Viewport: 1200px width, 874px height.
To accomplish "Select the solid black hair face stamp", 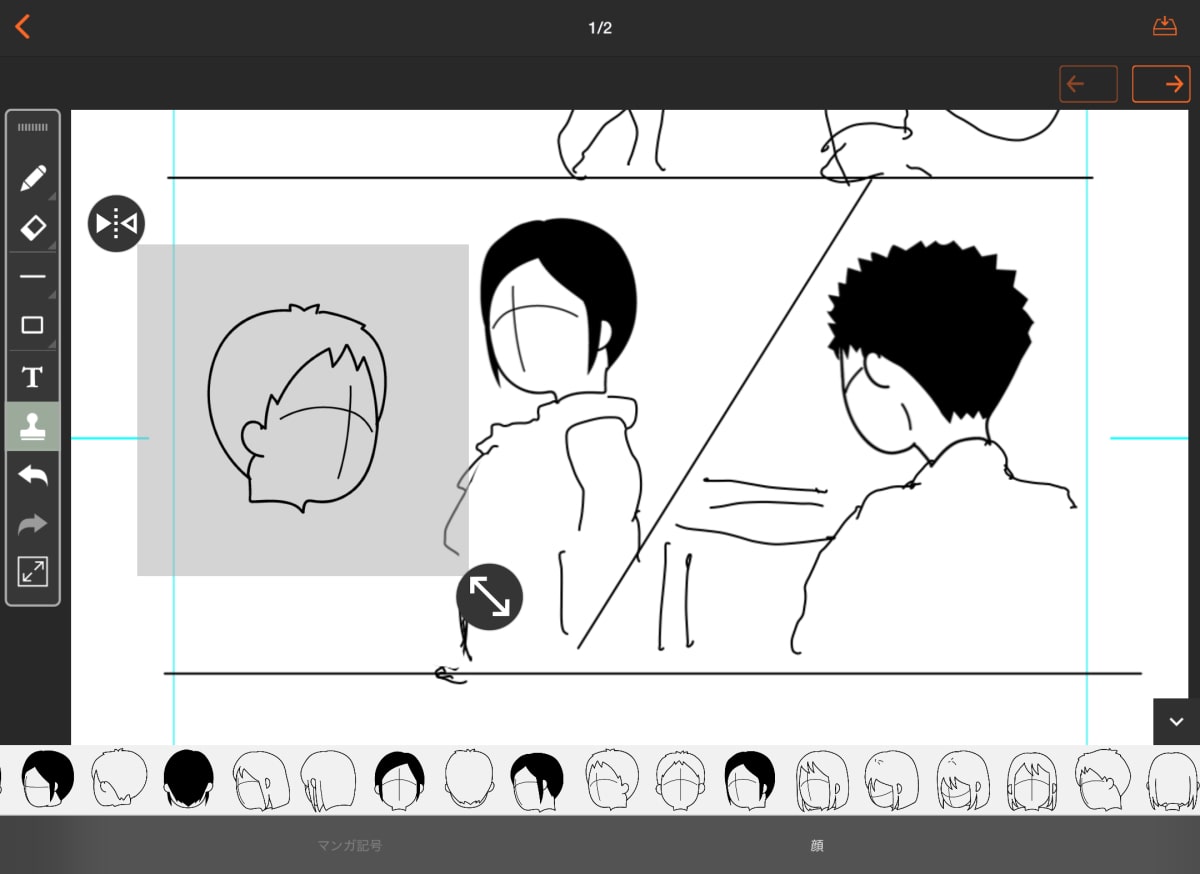I will coord(189,779).
